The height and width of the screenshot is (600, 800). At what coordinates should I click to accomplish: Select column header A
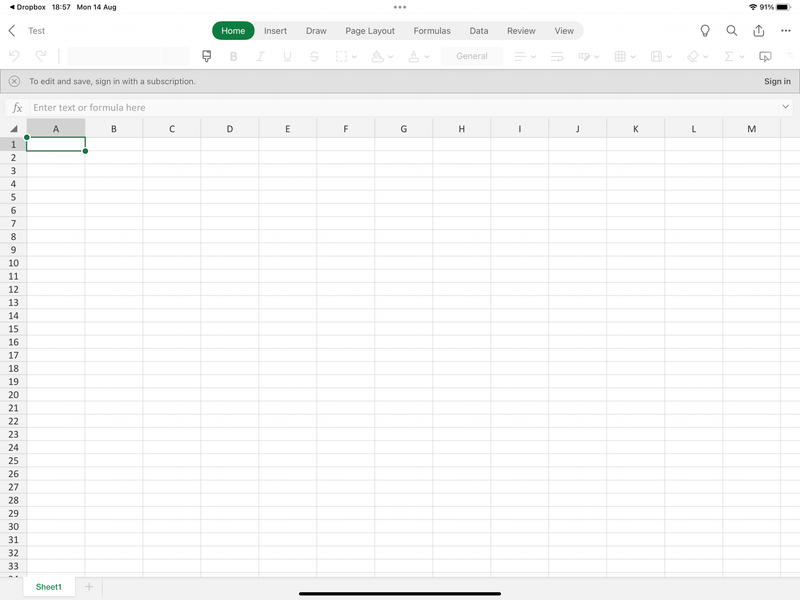[56, 129]
